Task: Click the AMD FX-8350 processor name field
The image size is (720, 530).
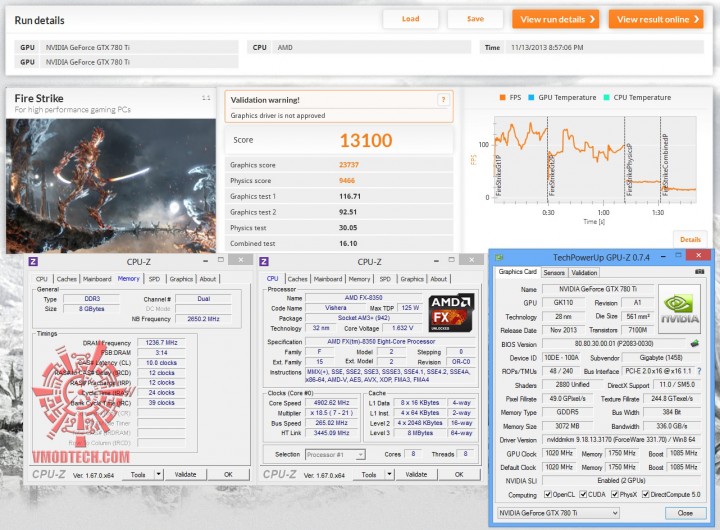Action: [x=364, y=298]
